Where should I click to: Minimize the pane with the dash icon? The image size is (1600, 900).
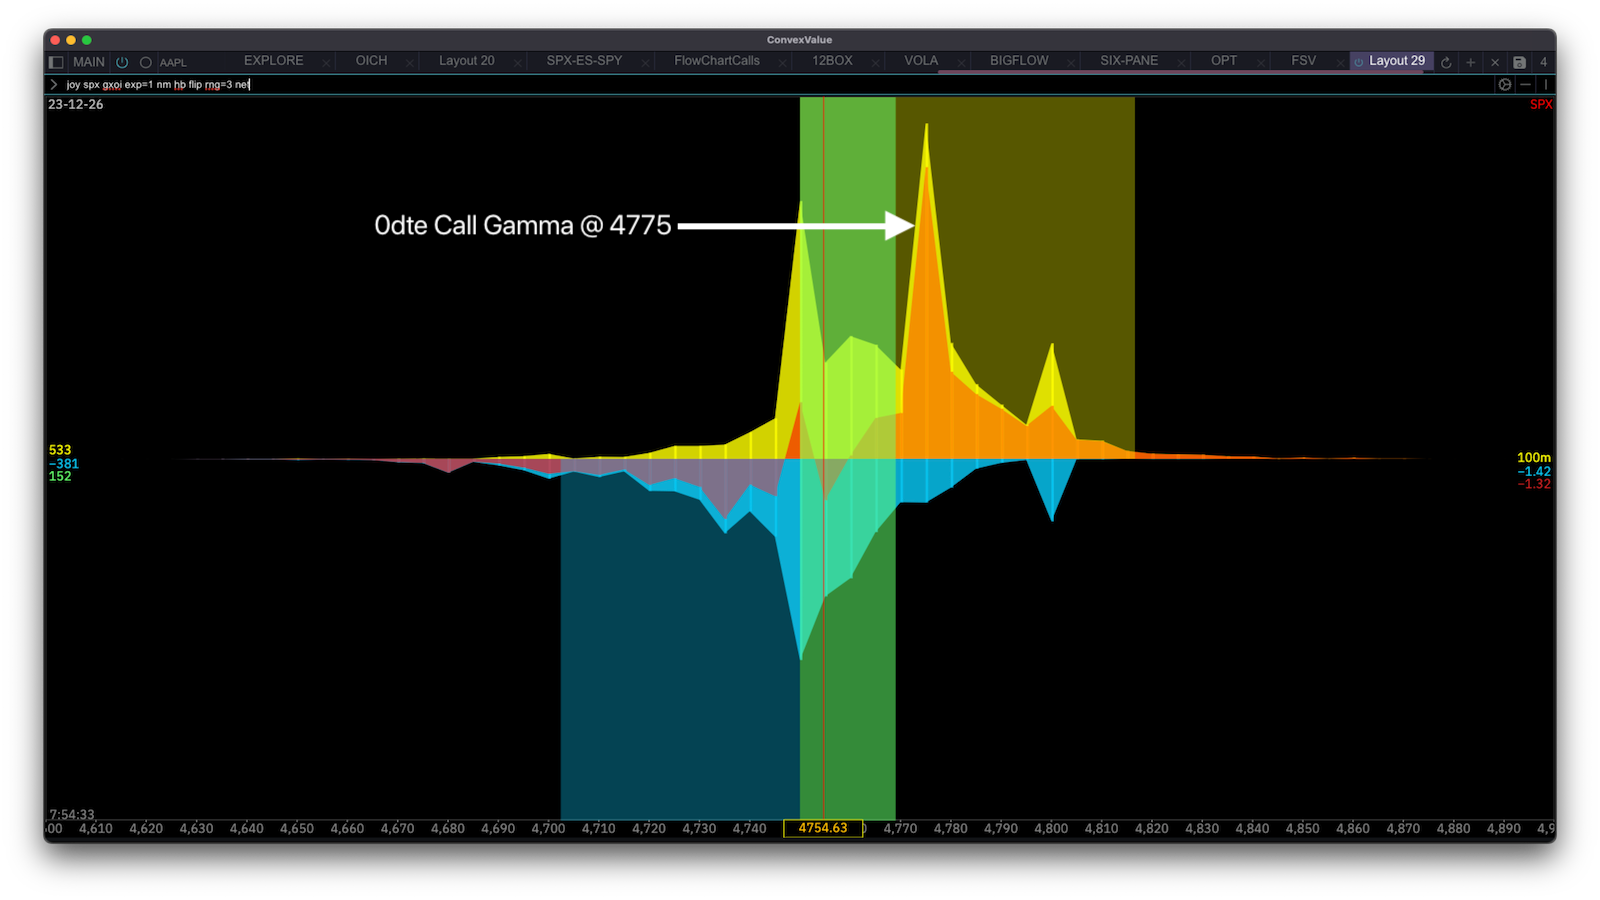[1525, 85]
